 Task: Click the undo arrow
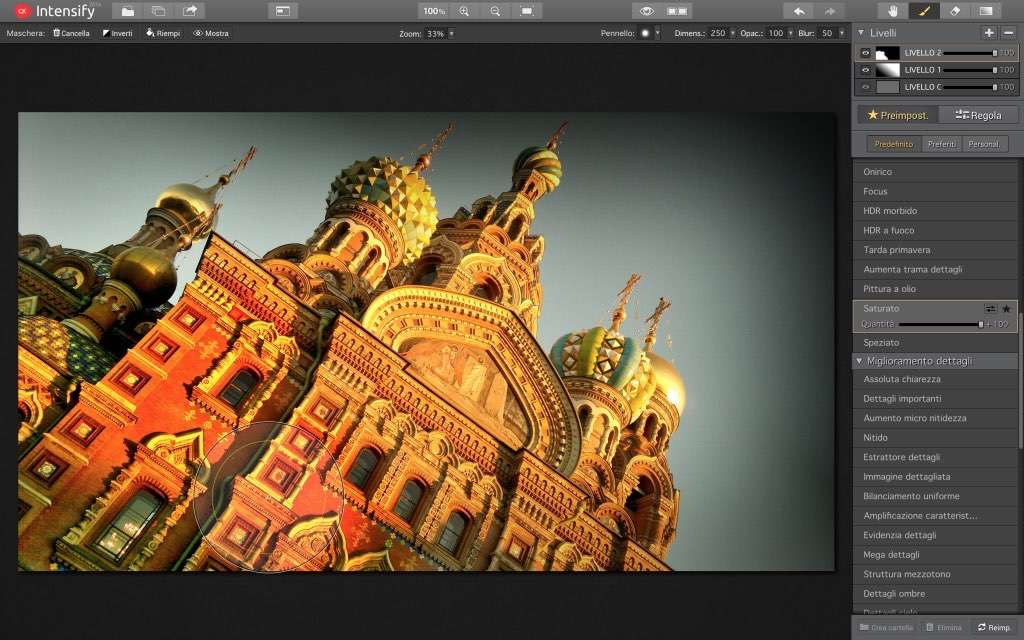coord(798,11)
